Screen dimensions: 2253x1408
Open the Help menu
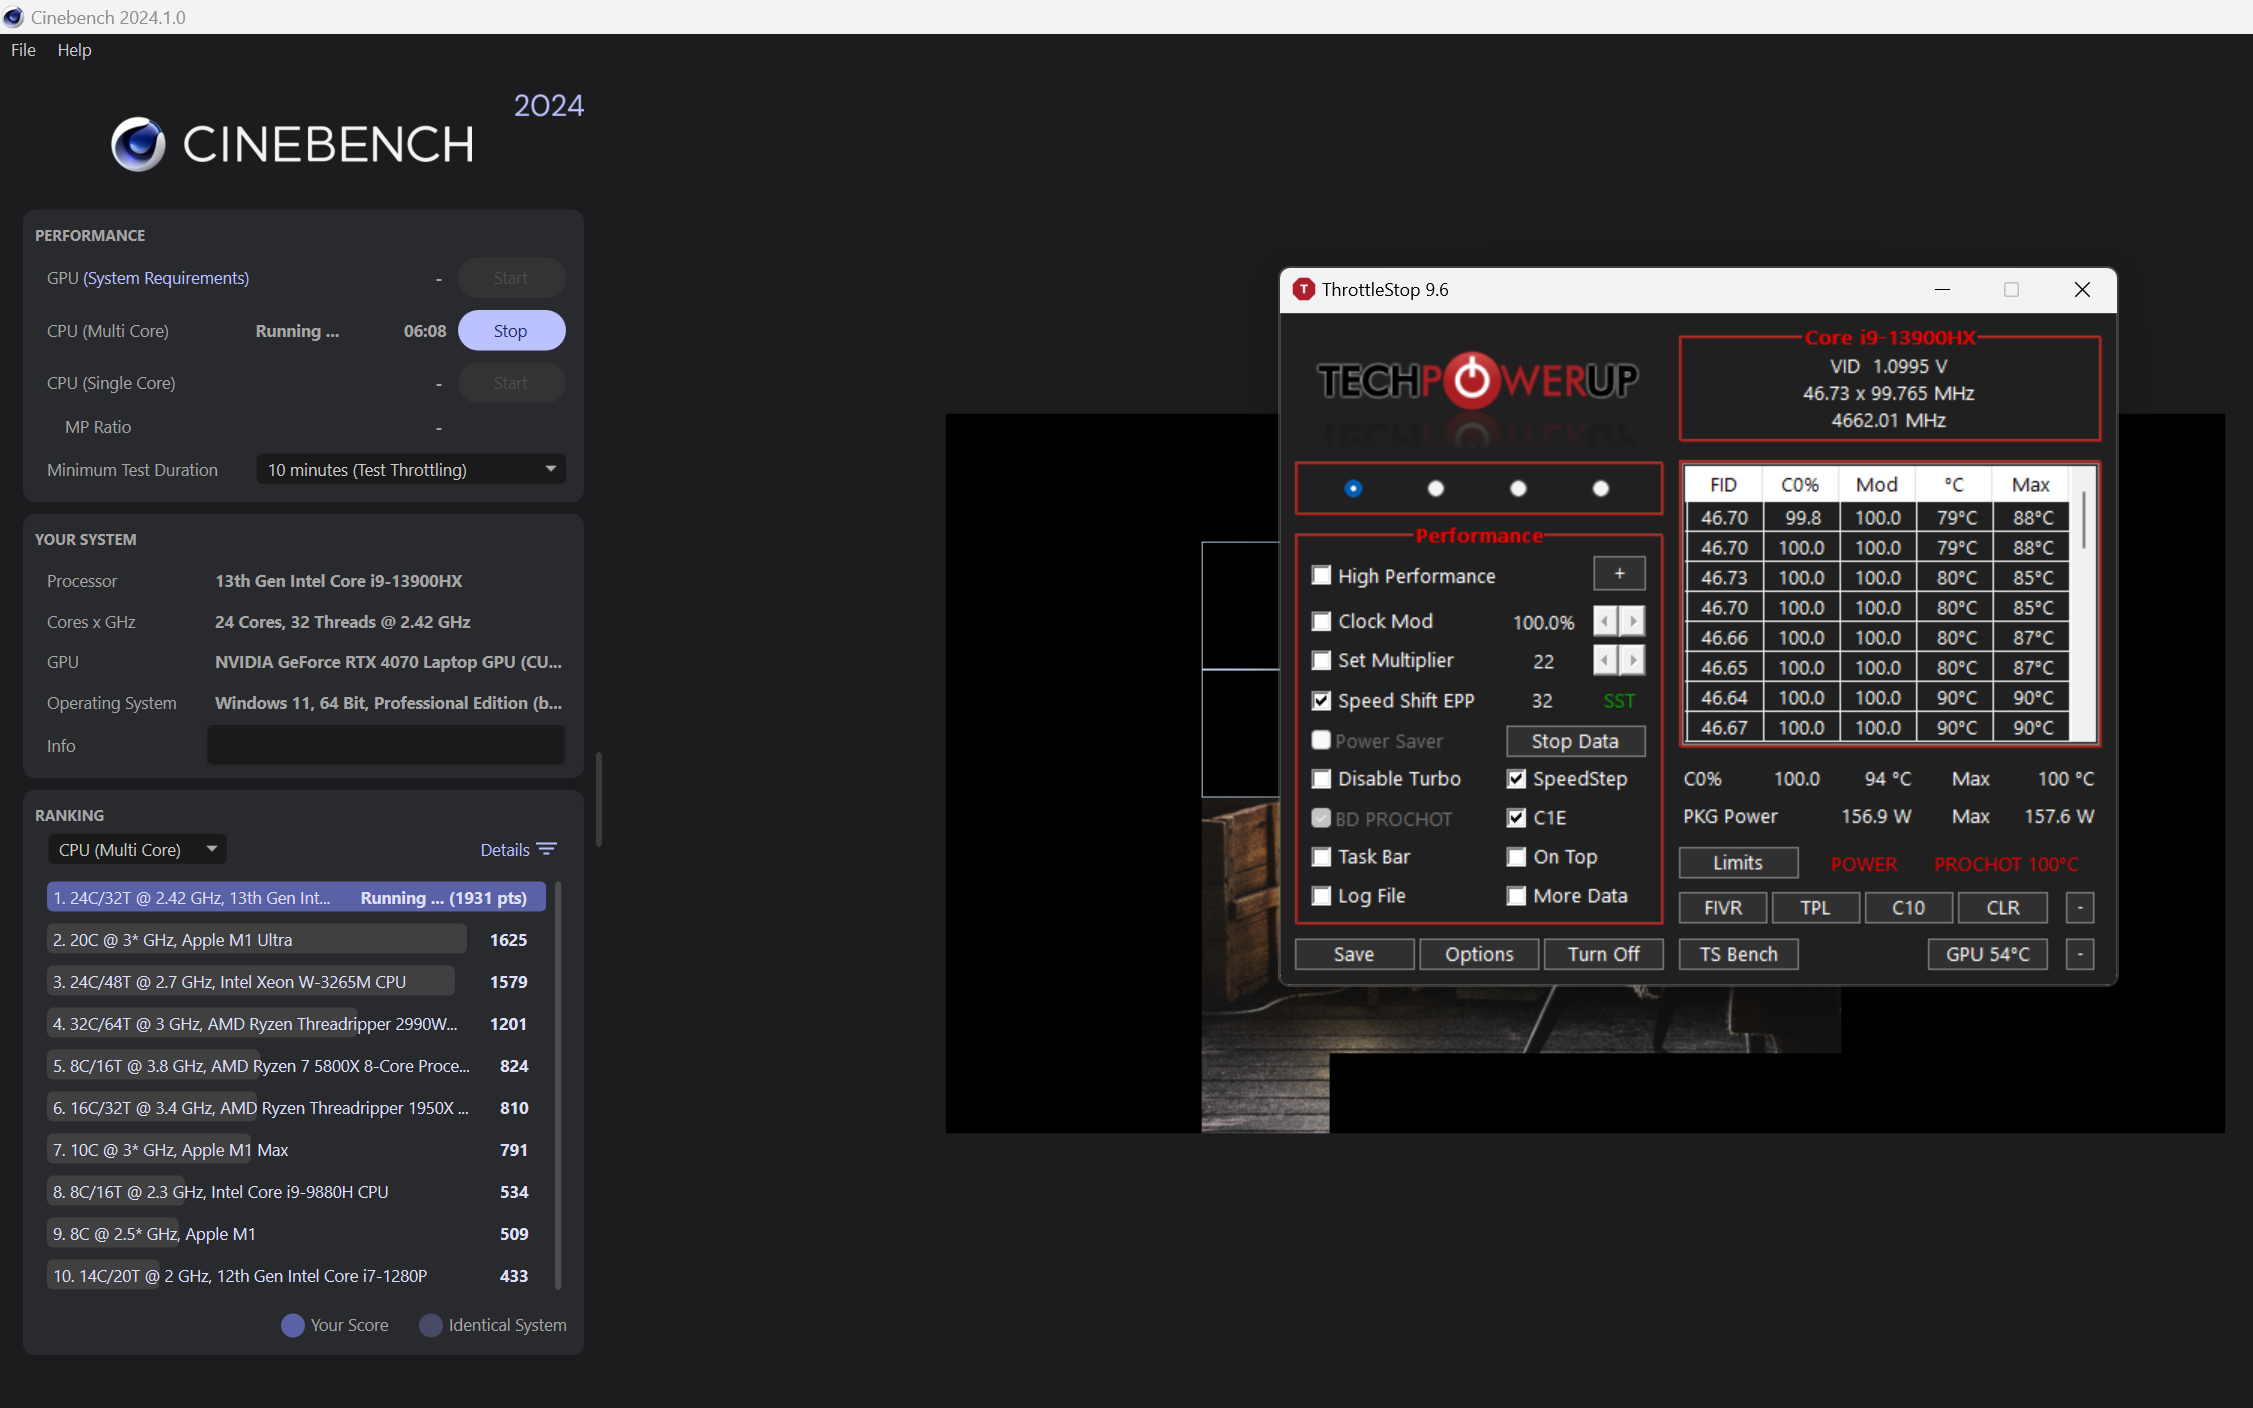pos(74,50)
